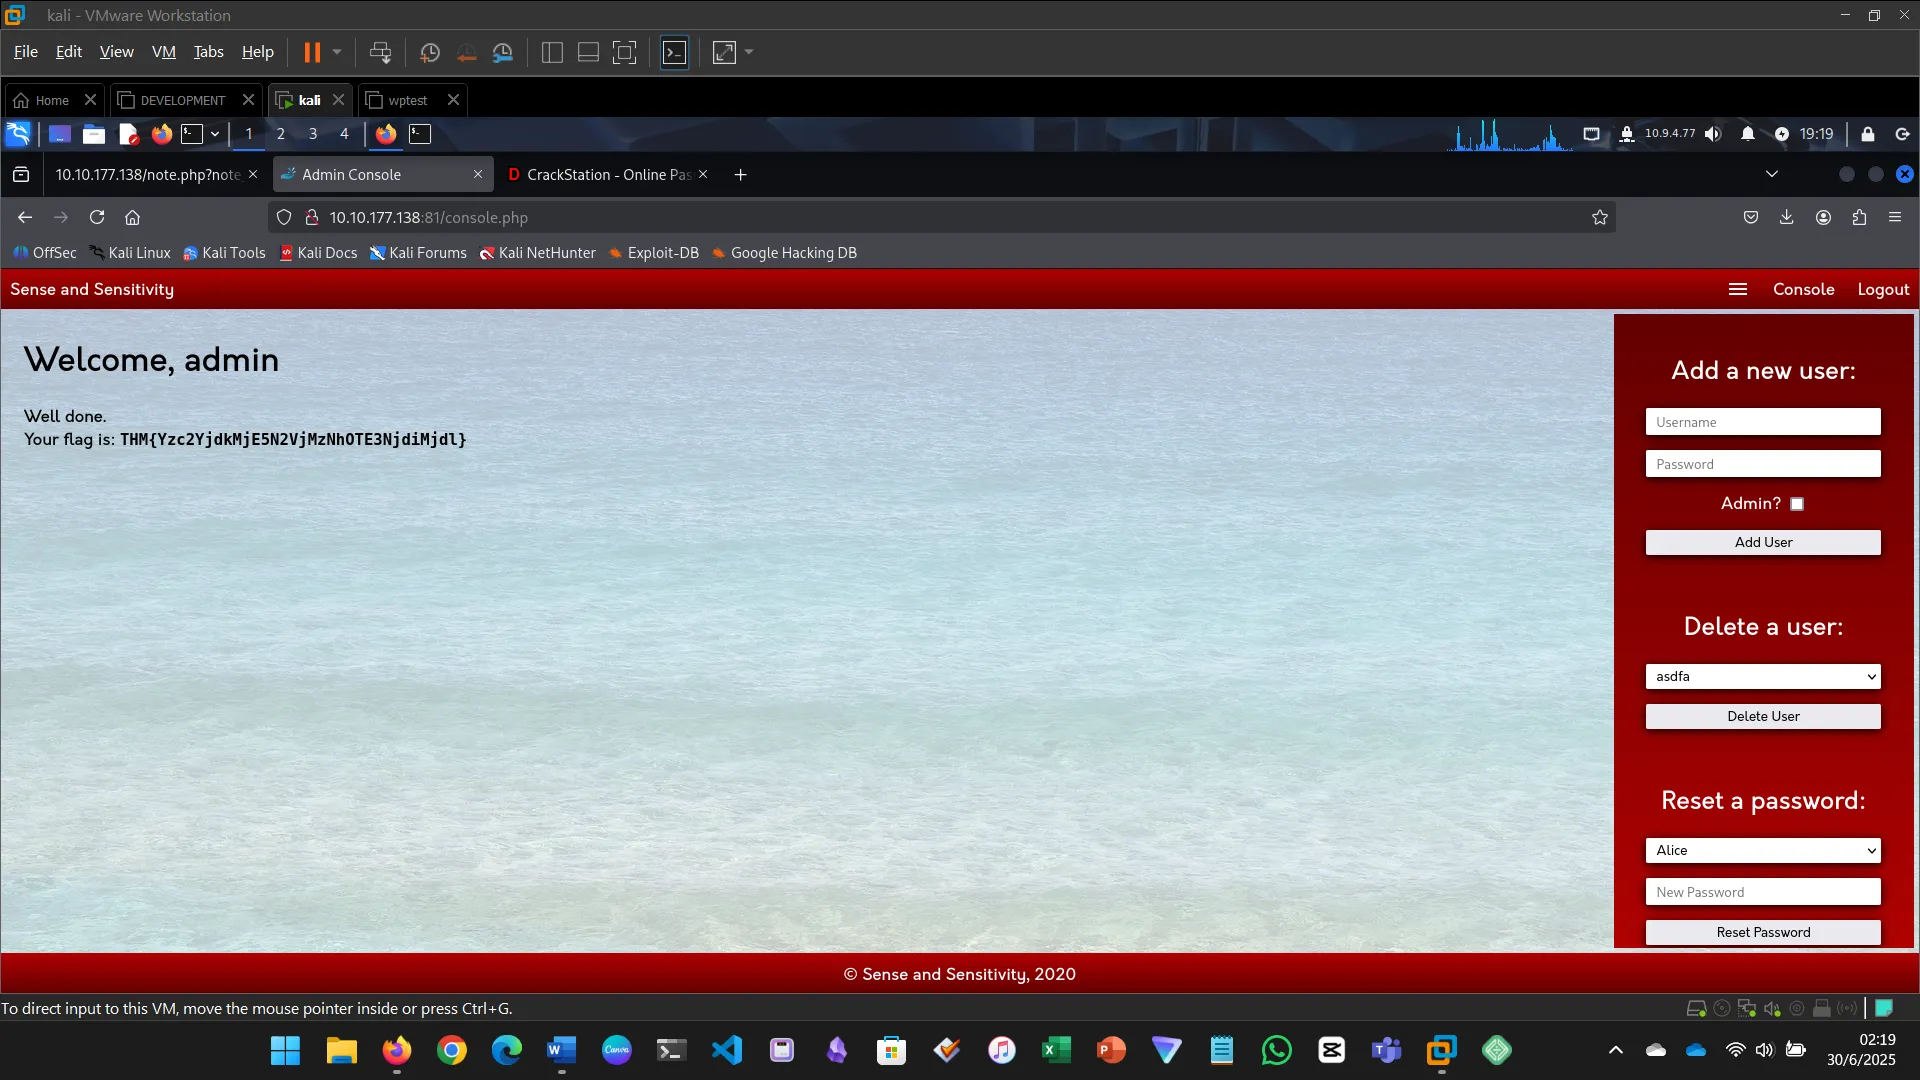Open the Snapshot Manager

click(x=503, y=52)
